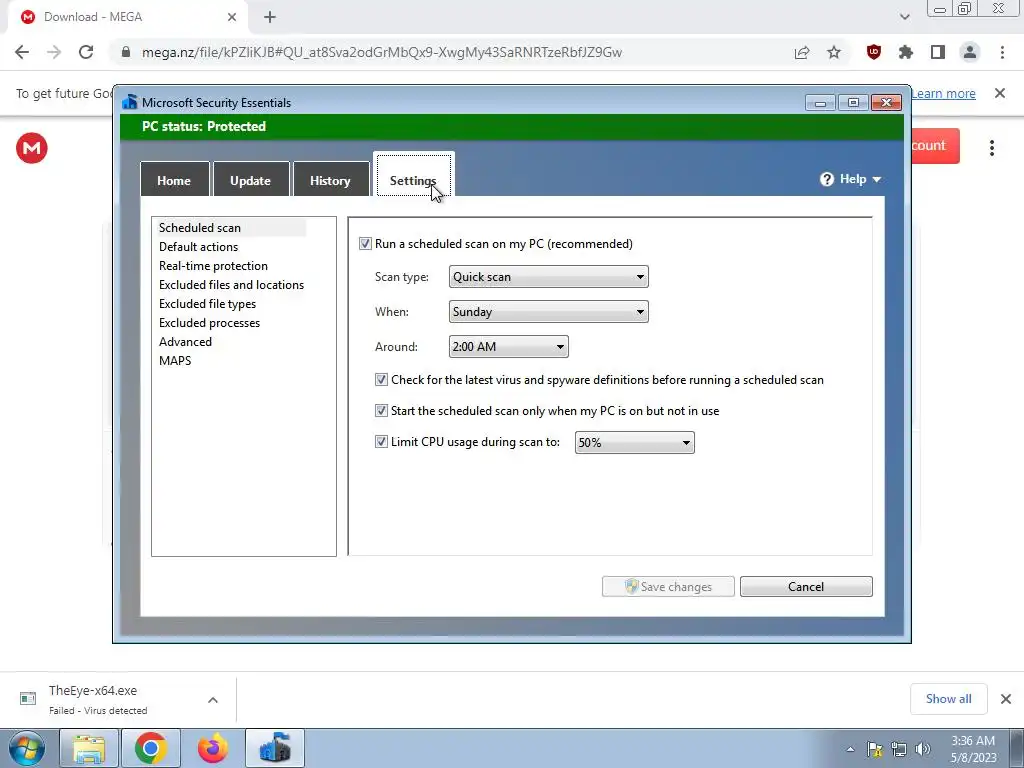Image resolution: width=1024 pixels, height=768 pixels.
Task: Click the share page icon in address bar
Action: pos(802,52)
